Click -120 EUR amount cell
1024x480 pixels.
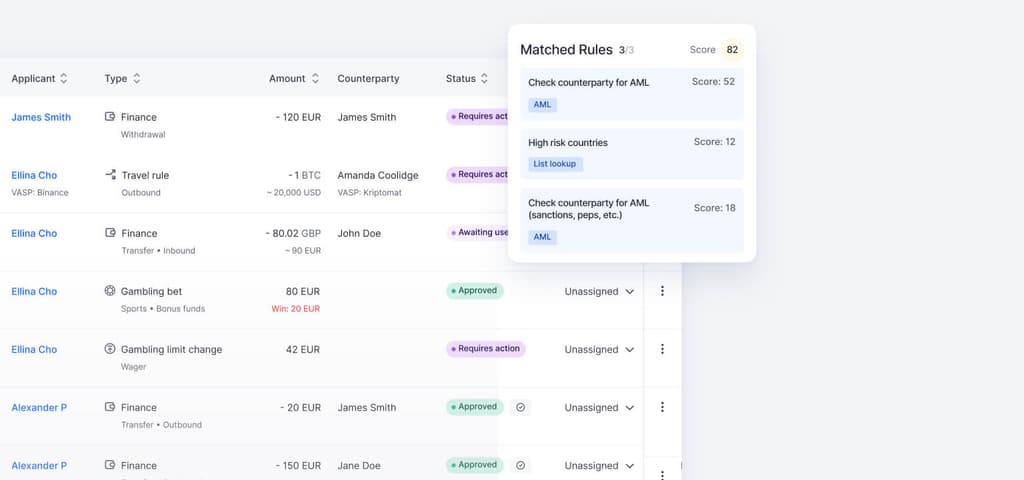point(298,118)
